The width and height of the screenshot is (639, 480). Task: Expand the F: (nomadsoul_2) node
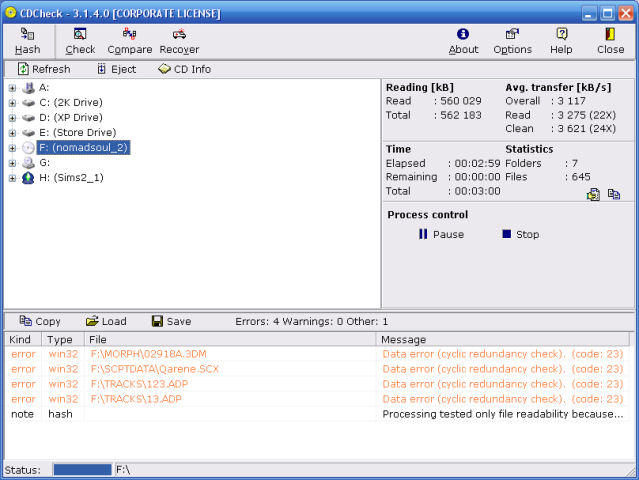click(x=12, y=148)
